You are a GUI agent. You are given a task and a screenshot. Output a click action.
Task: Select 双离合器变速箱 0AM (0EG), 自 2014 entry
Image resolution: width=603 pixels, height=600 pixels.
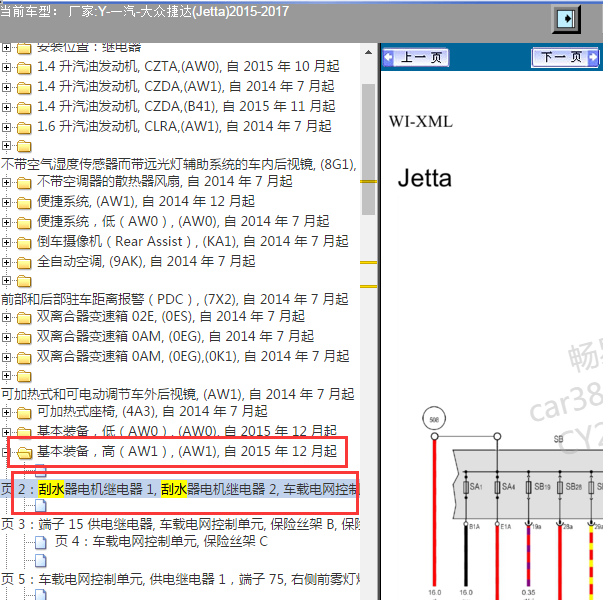click(x=175, y=337)
